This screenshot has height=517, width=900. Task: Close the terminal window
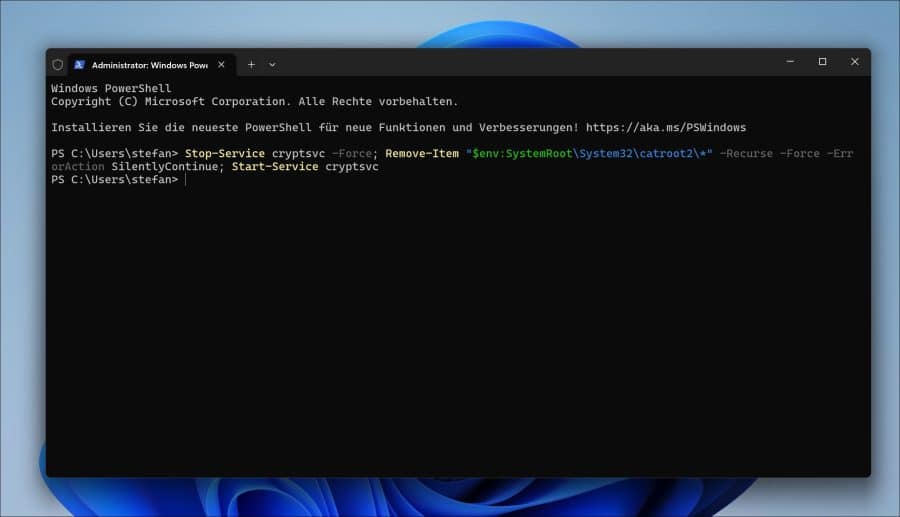pyautogui.click(x=854, y=62)
